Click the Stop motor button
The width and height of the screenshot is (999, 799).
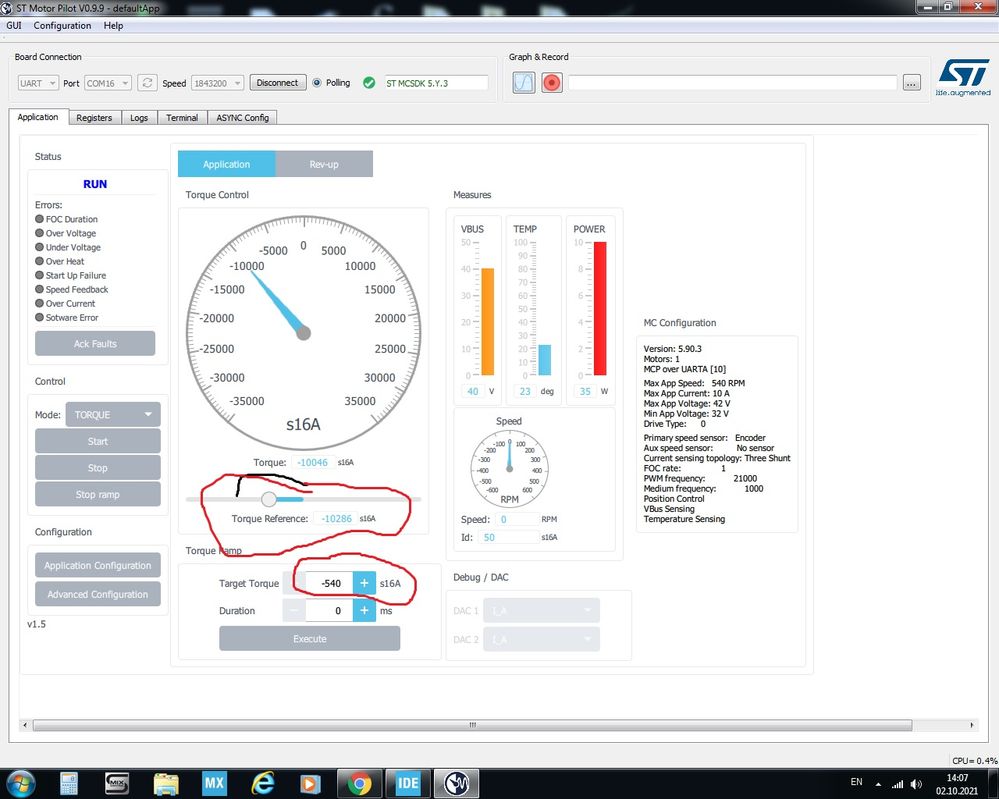97,468
